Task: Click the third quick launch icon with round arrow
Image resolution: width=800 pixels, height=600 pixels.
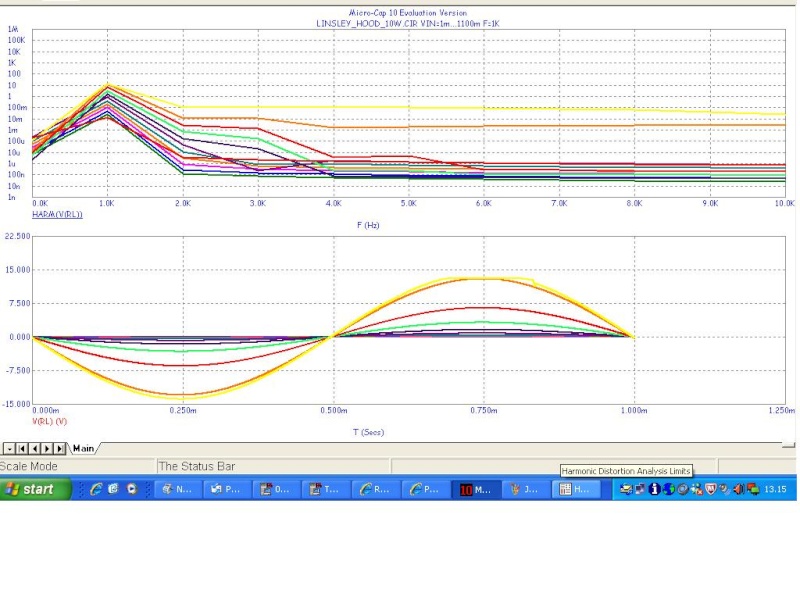Action: (x=132, y=489)
